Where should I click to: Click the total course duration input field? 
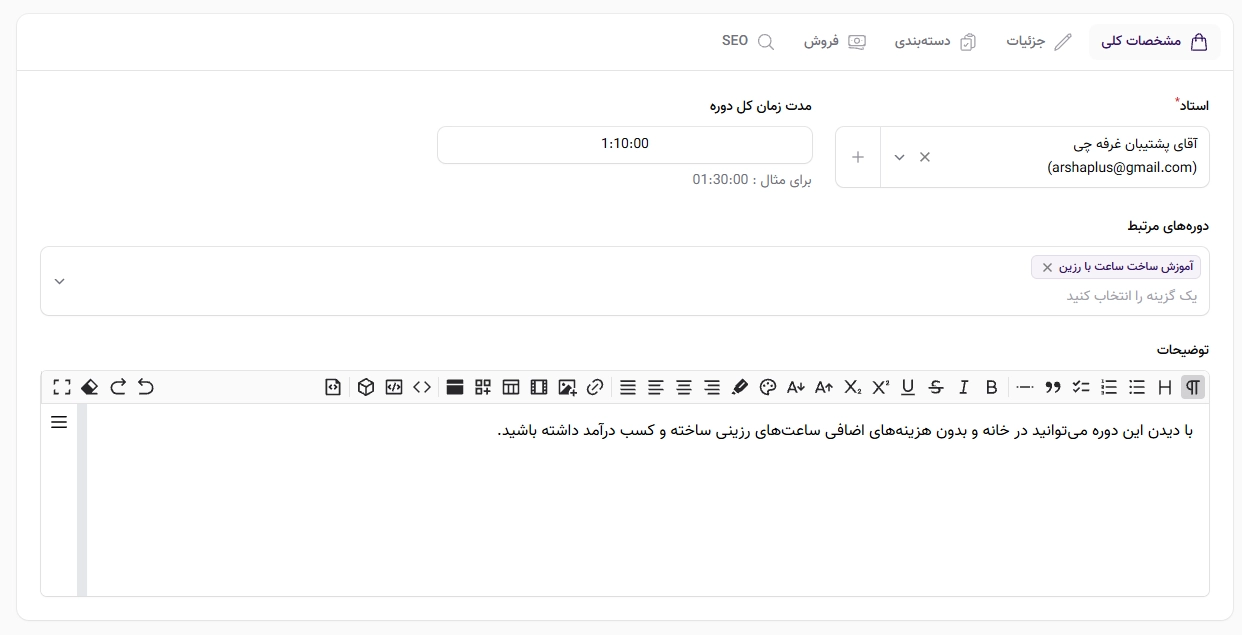coord(625,144)
